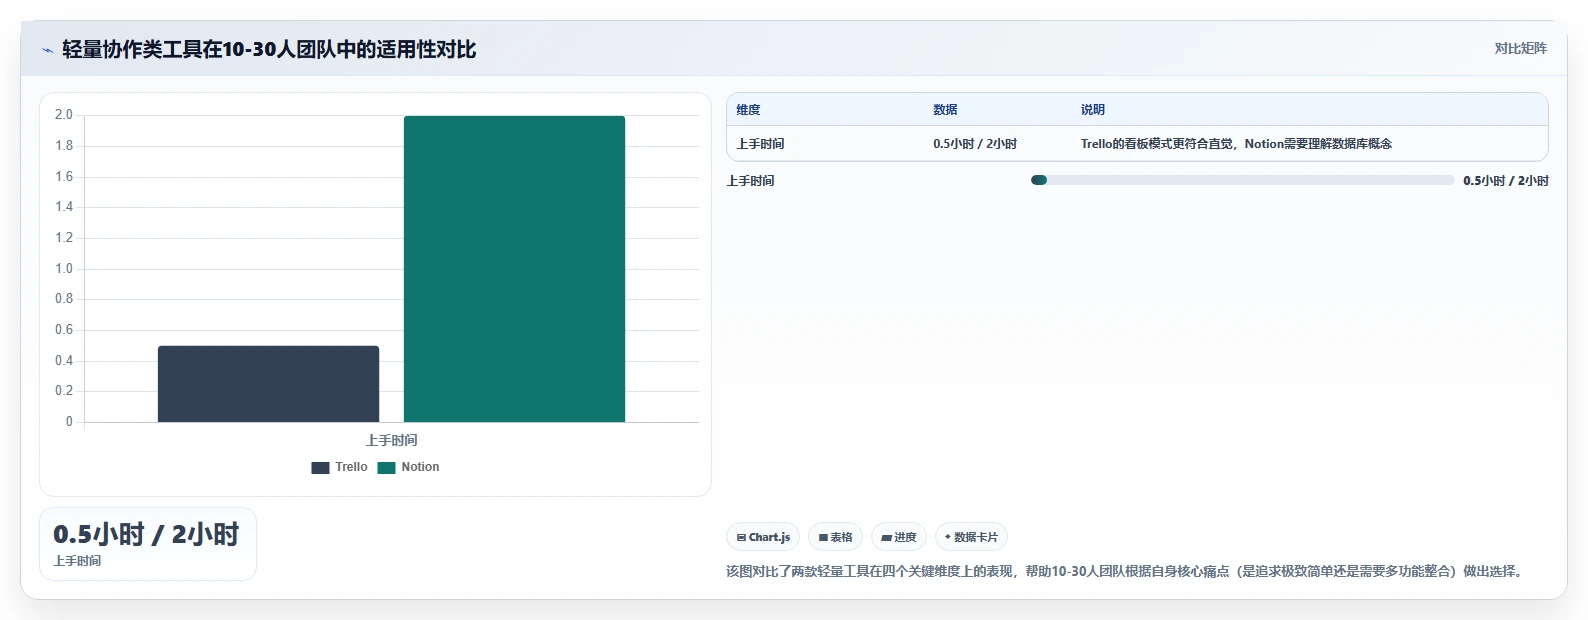This screenshot has width=1588, height=620.
Task: Click the 0.5小时 / 2小时 table cell
Action: (975, 144)
